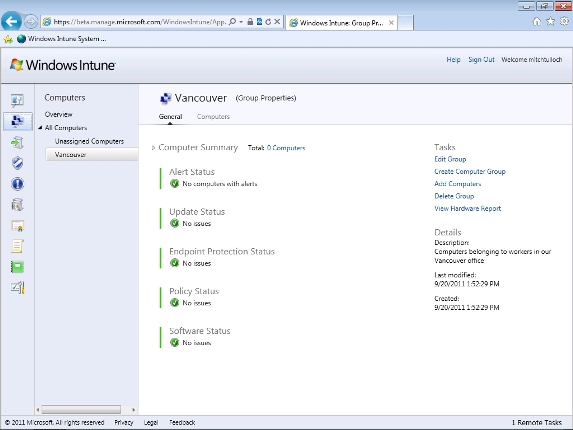Click the Policy Status heading

194,291
